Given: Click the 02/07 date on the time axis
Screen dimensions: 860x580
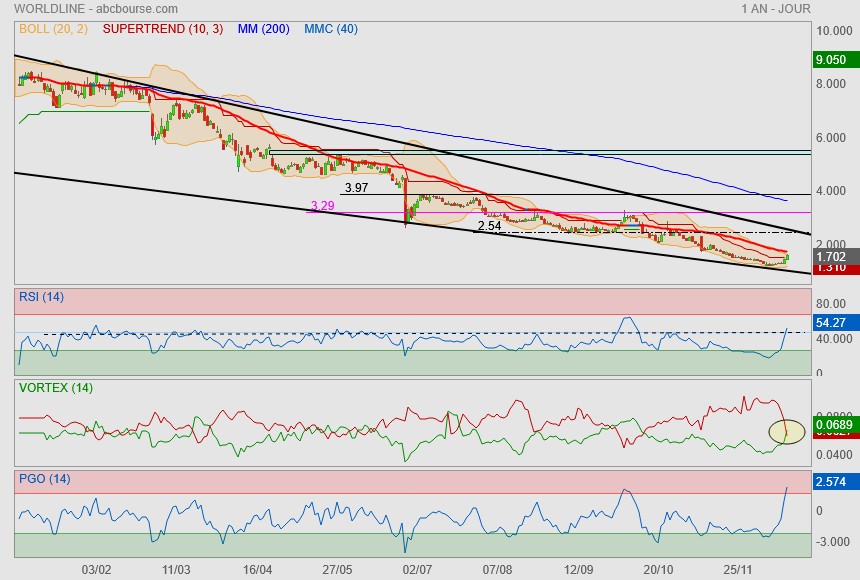Looking at the screenshot, I should (x=416, y=569).
